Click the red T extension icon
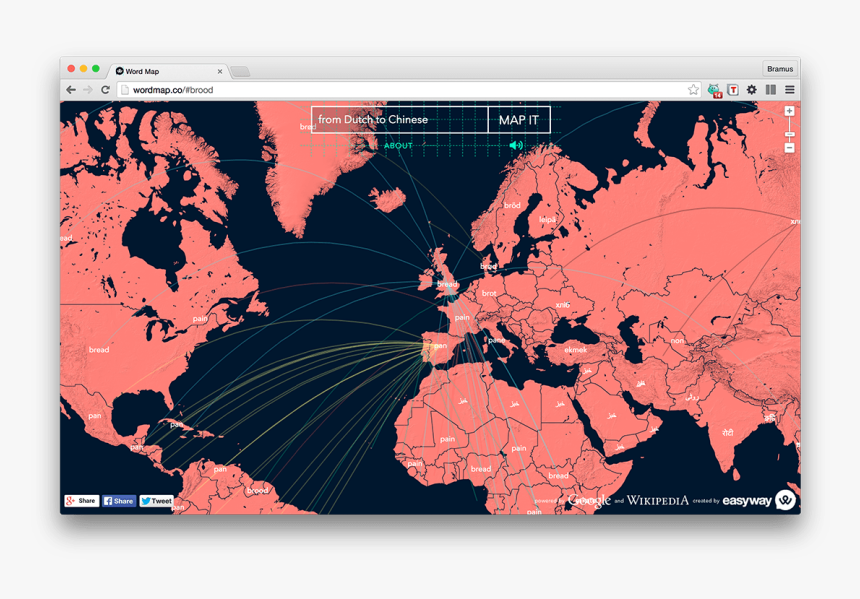This screenshot has width=860, height=599. click(x=733, y=90)
